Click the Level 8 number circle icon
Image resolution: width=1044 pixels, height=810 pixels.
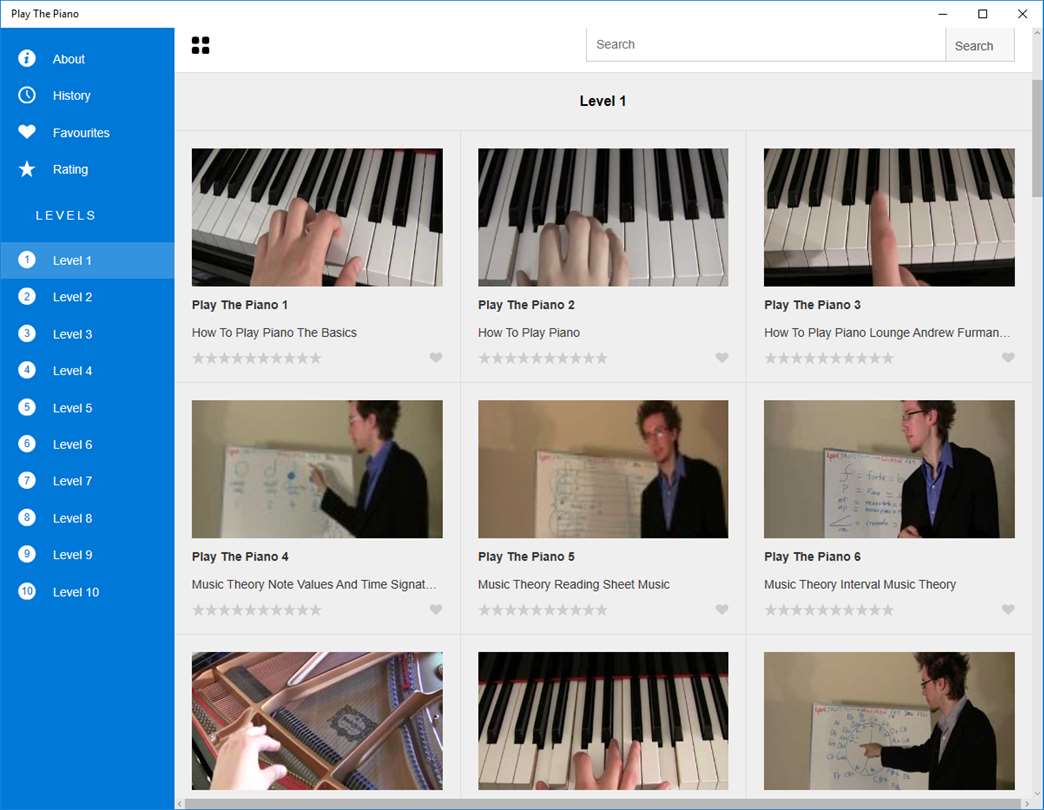(27, 518)
